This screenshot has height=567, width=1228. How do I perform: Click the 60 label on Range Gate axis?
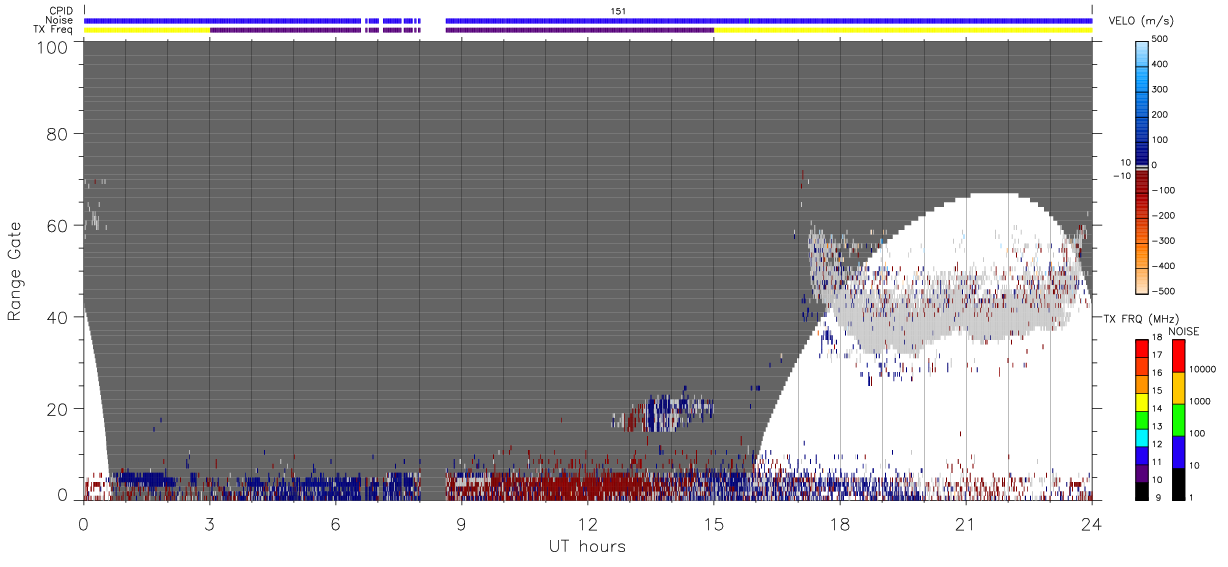coord(58,225)
